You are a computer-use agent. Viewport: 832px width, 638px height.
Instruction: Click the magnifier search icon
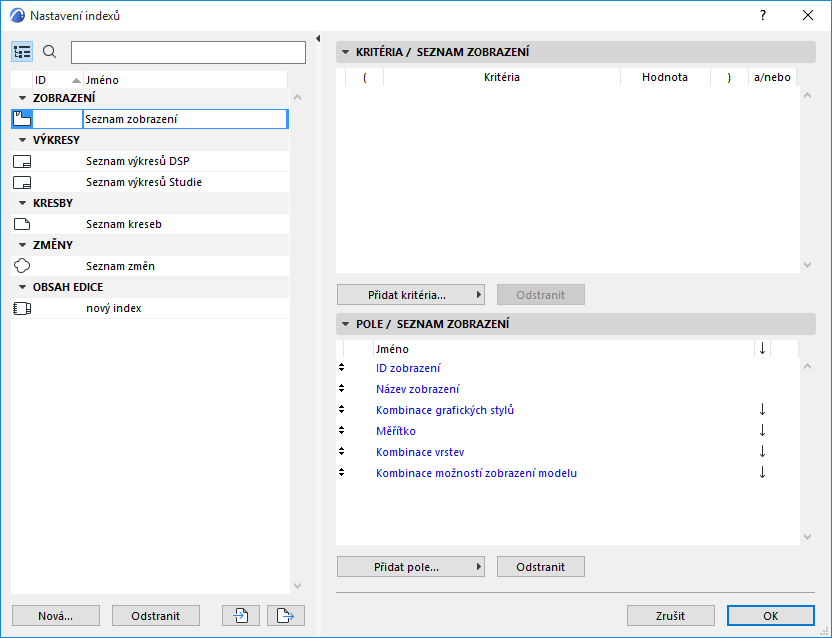pos(49,52)
